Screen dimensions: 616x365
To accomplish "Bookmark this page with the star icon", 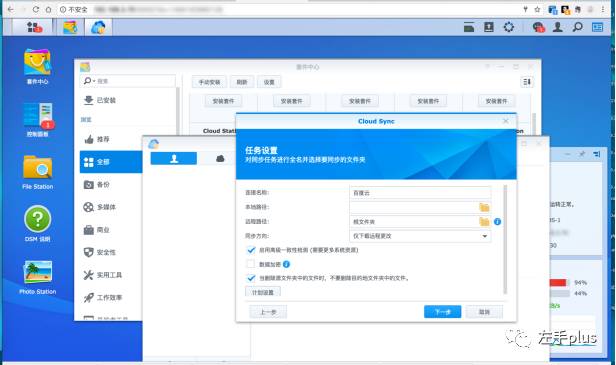I will point(537,9).
